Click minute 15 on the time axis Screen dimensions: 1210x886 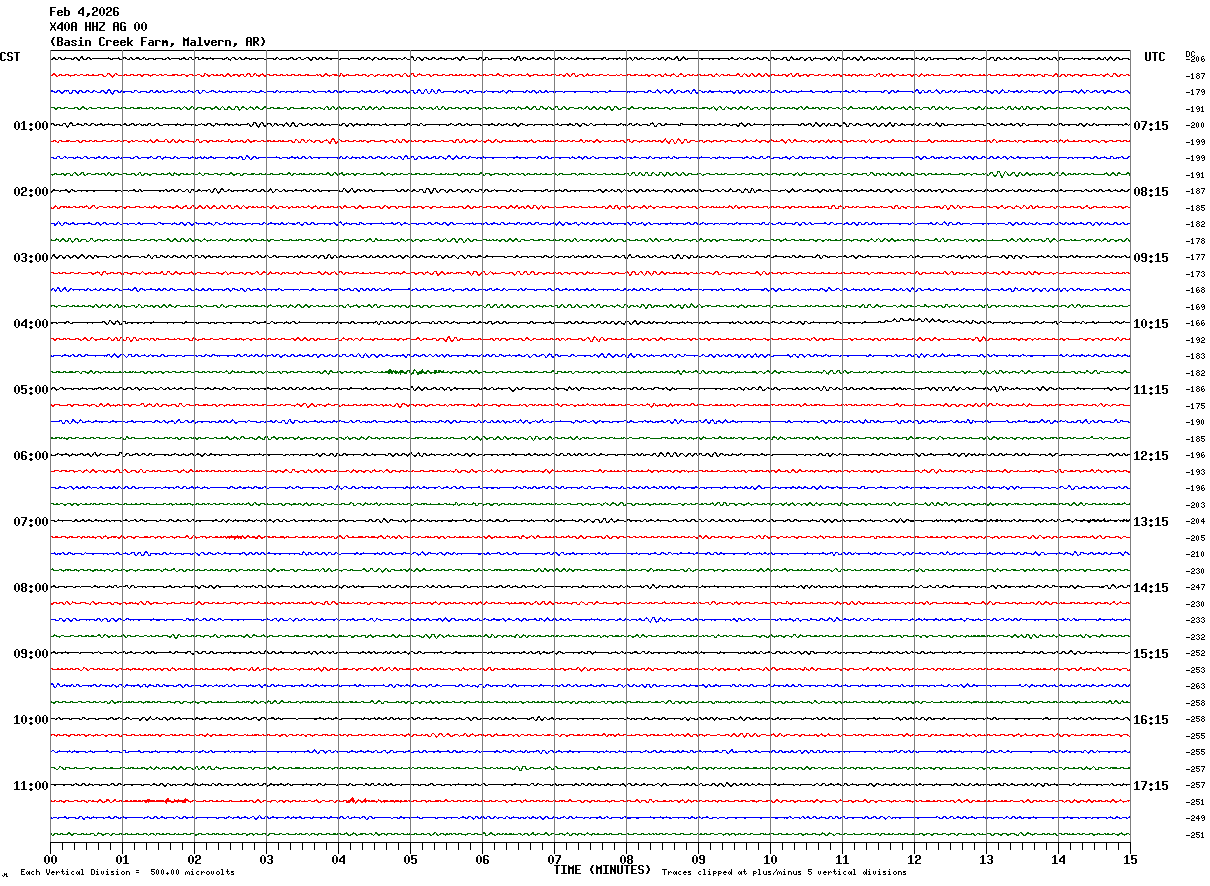point(1130,859)
